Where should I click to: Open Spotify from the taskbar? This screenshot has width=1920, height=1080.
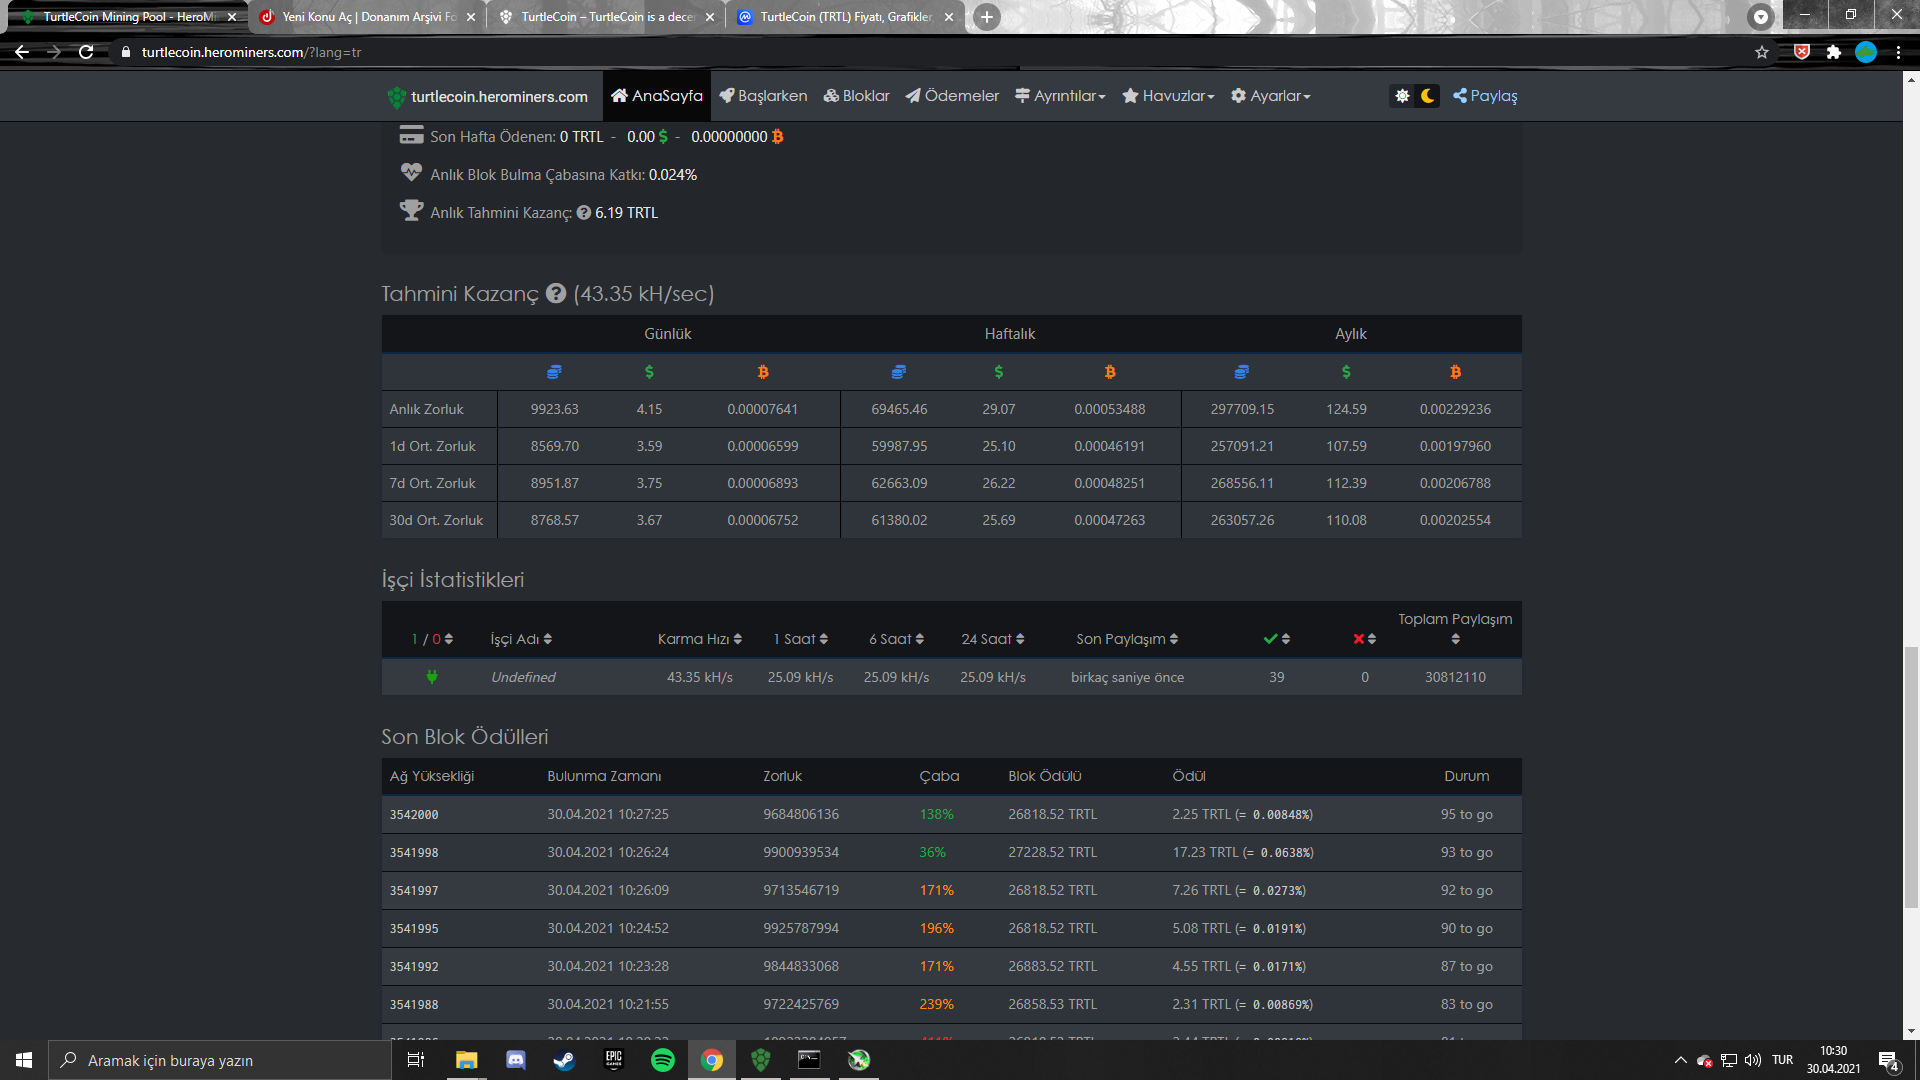click(662, 1060)
